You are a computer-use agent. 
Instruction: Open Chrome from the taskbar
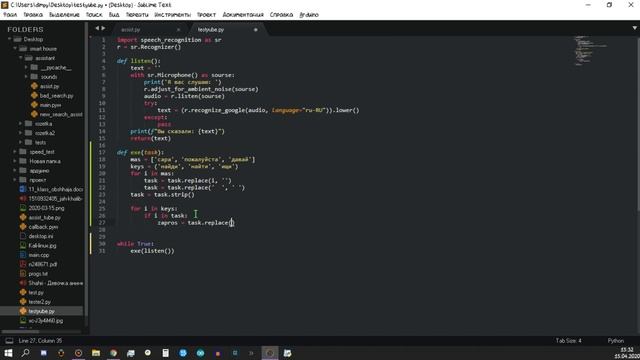point(113,353)
